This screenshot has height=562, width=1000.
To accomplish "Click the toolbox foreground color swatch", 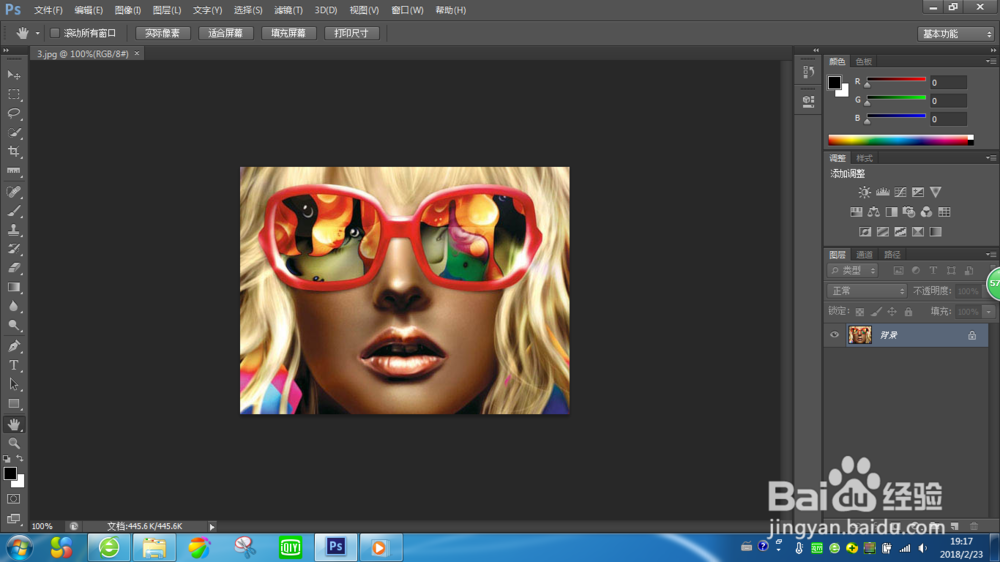I will 10,473.
